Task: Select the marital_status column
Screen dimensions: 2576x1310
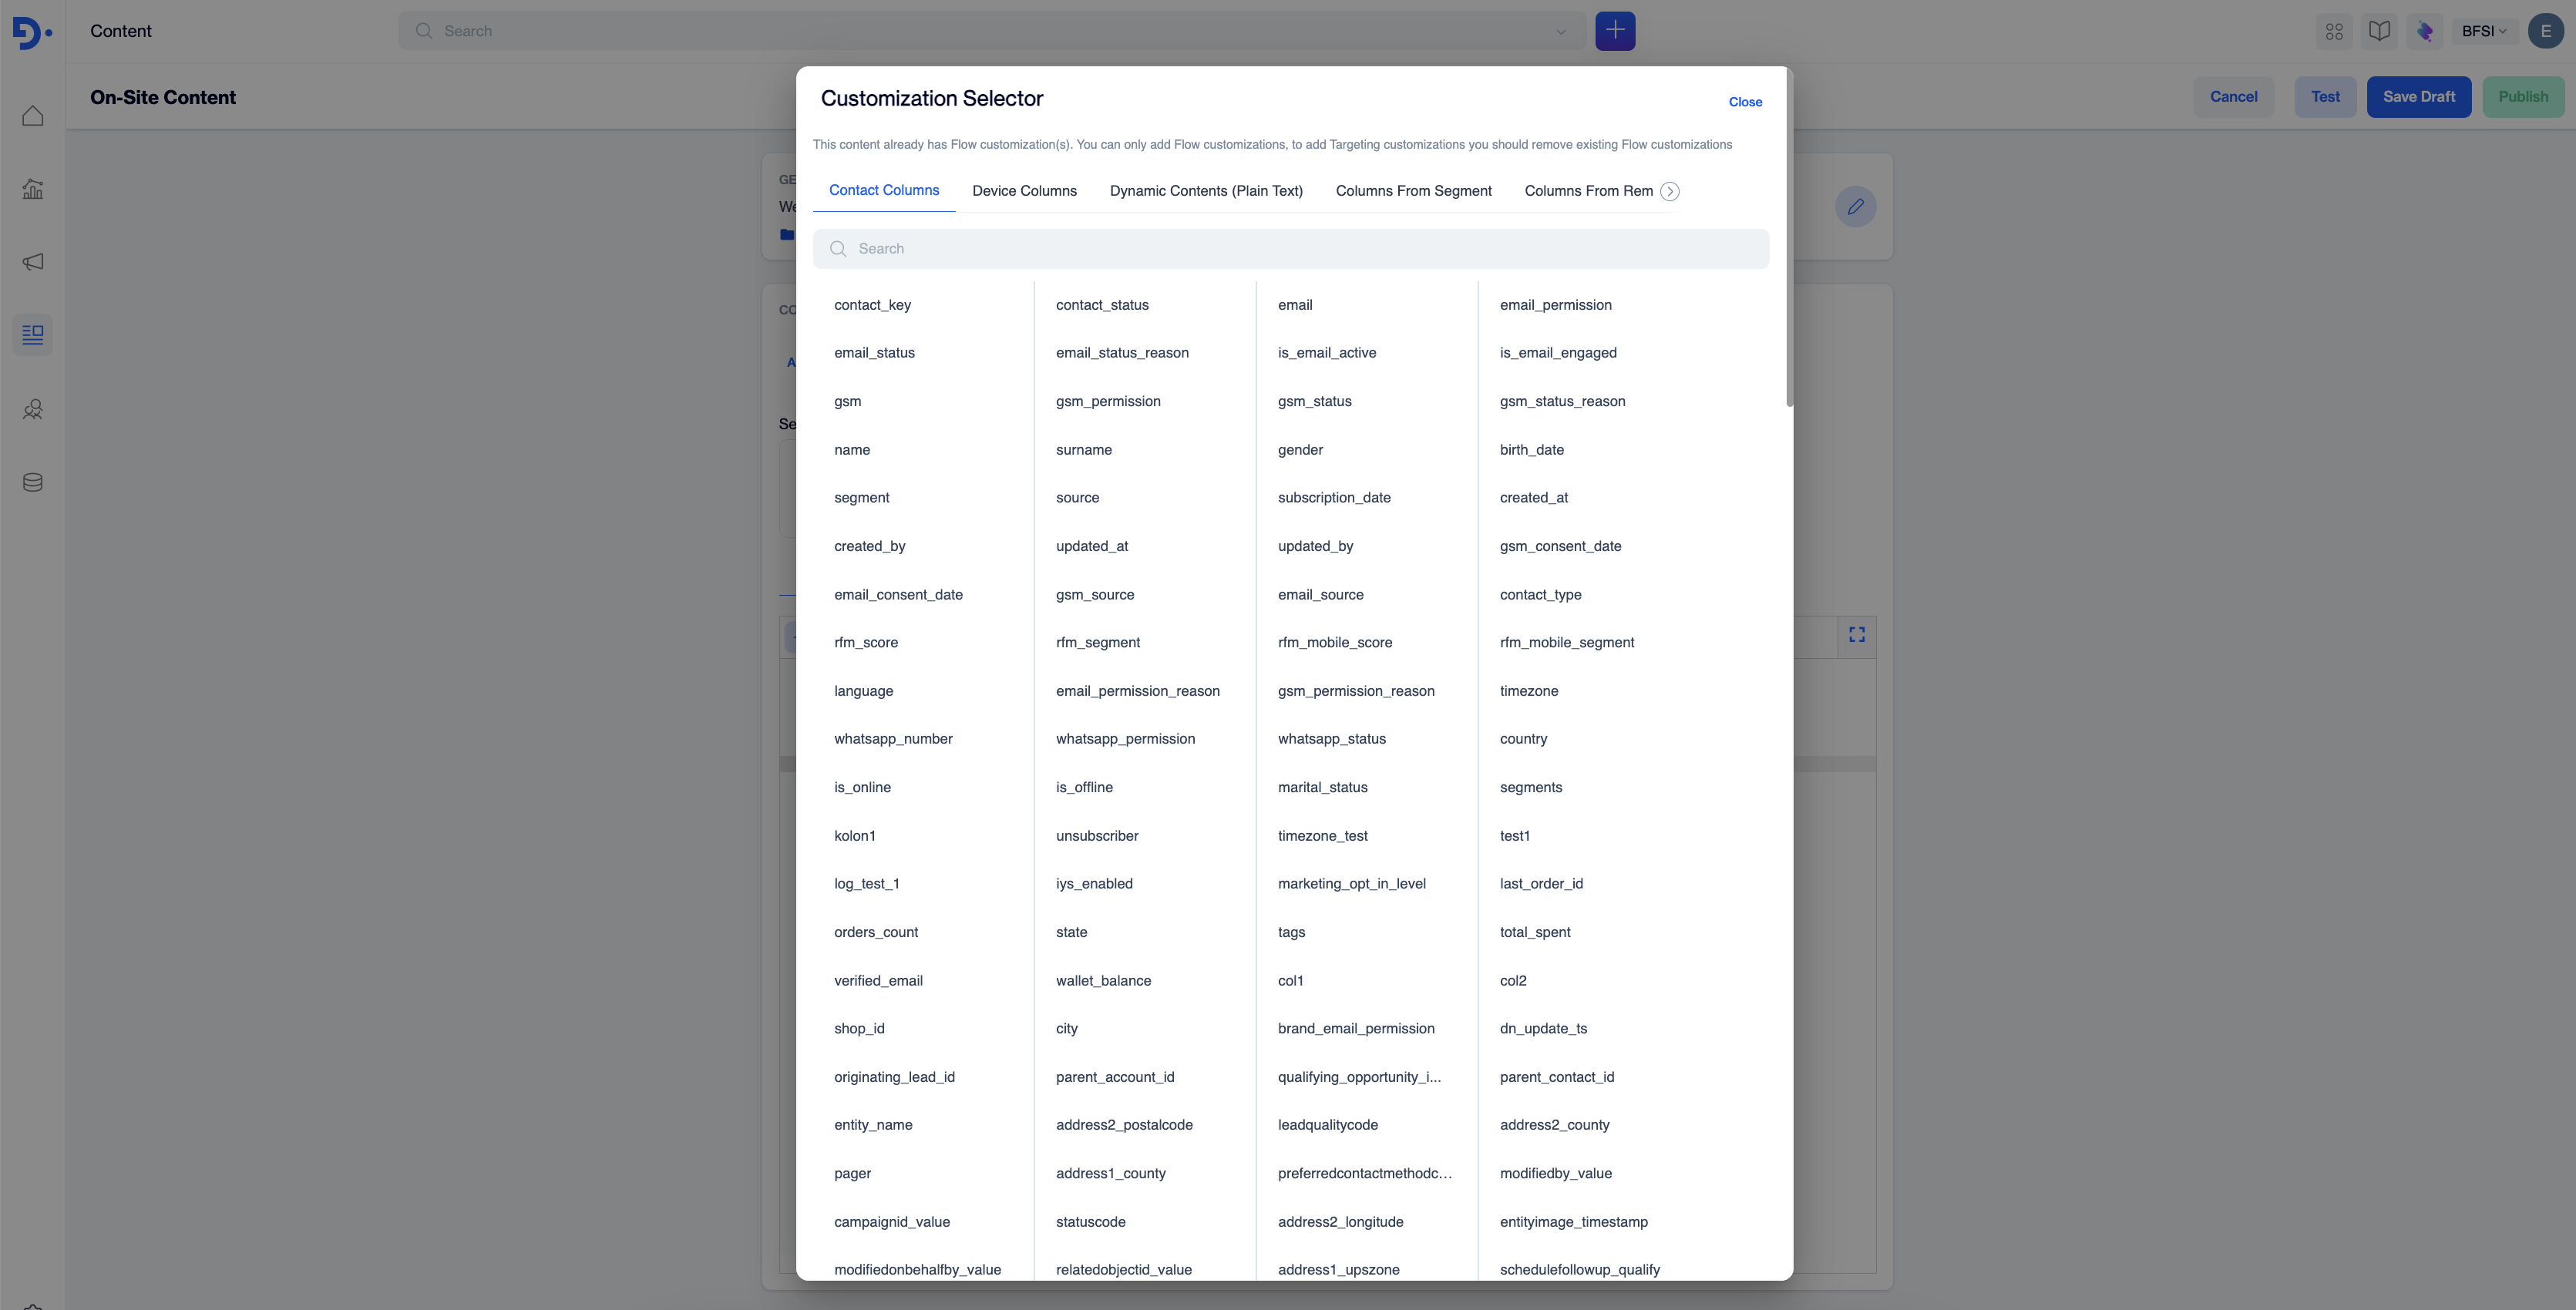Action: point(1322,788)
